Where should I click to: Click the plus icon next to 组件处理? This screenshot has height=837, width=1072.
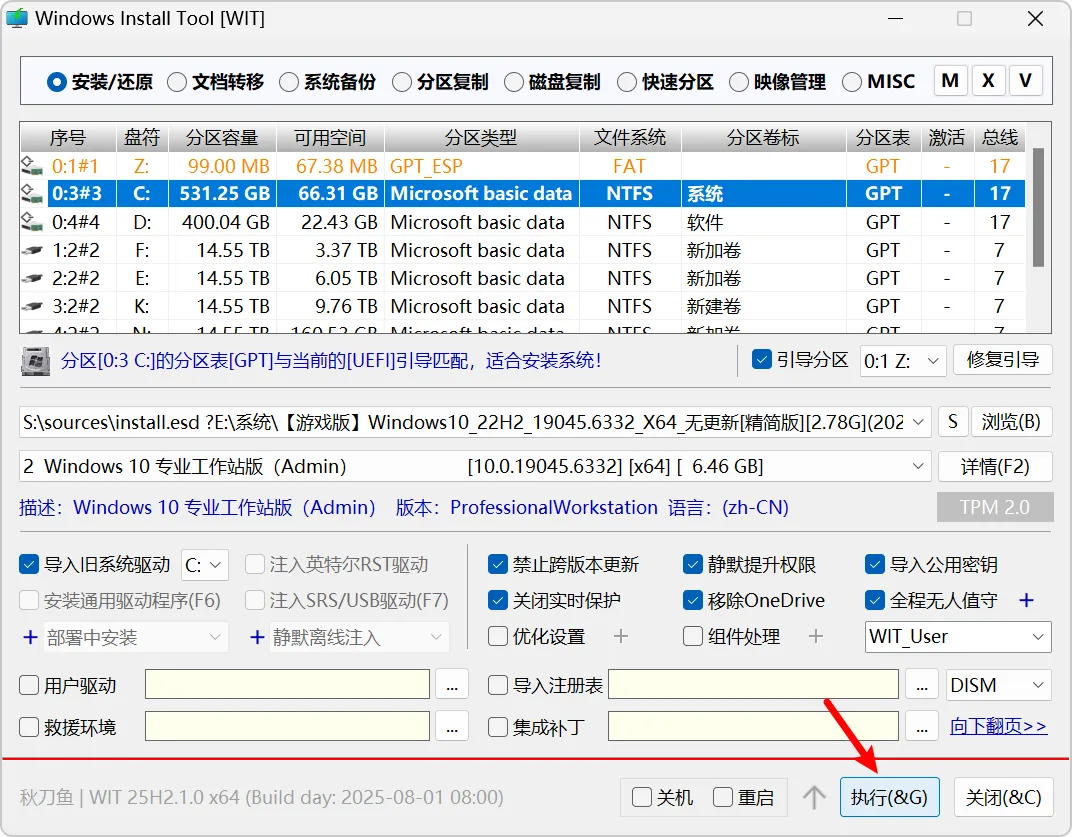click(x=815, y=637)
